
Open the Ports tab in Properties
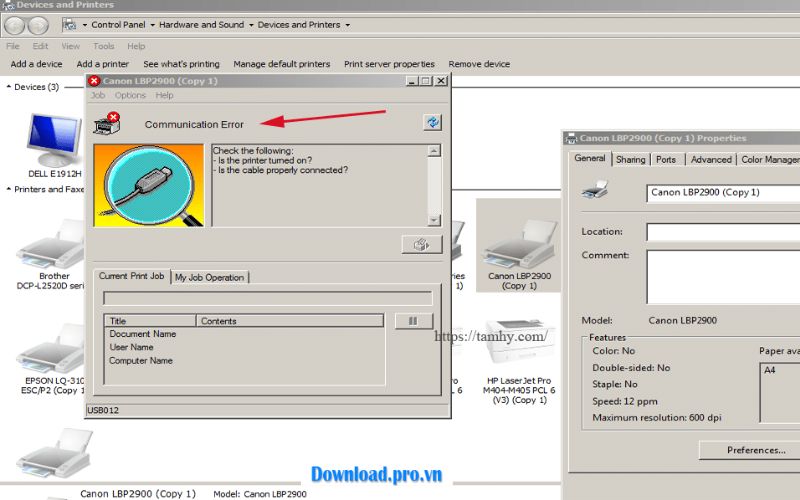point(666,159)
